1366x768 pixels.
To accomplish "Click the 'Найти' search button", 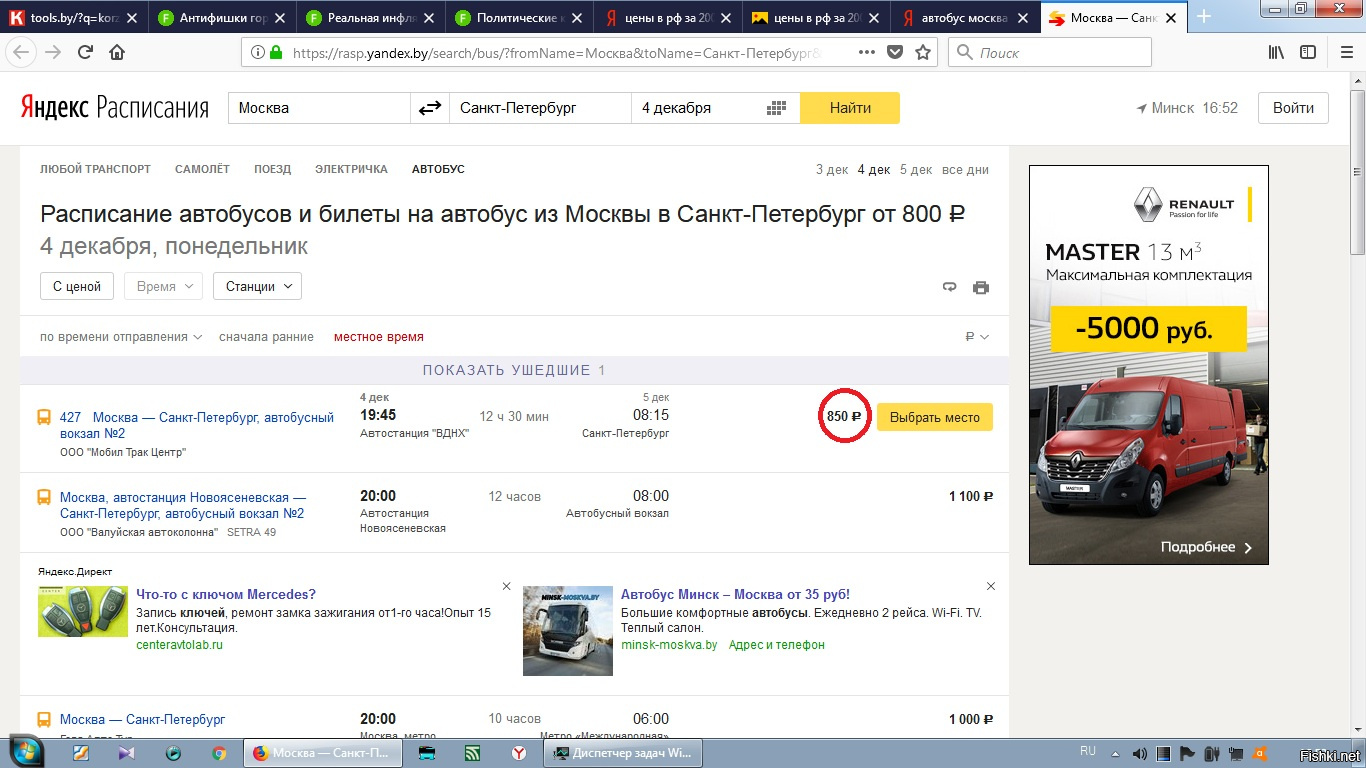I will pyautogui.click(x=850, y=108).
